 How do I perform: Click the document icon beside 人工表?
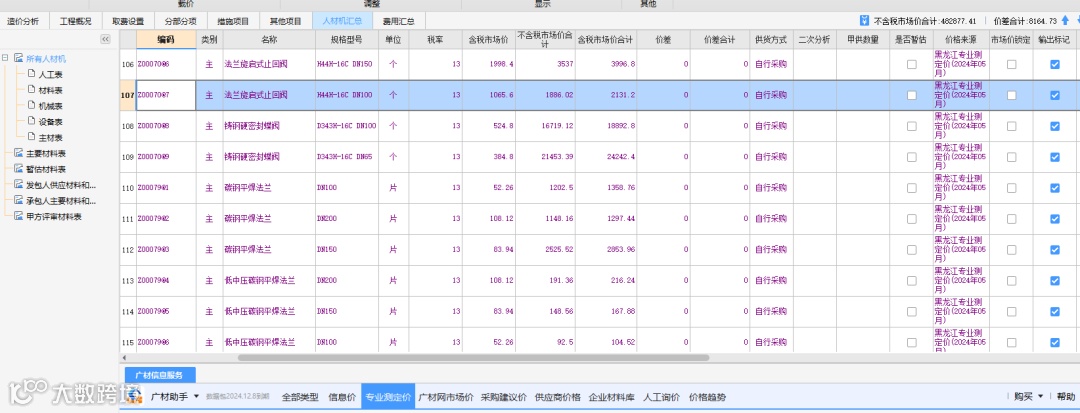click(31, 74)
